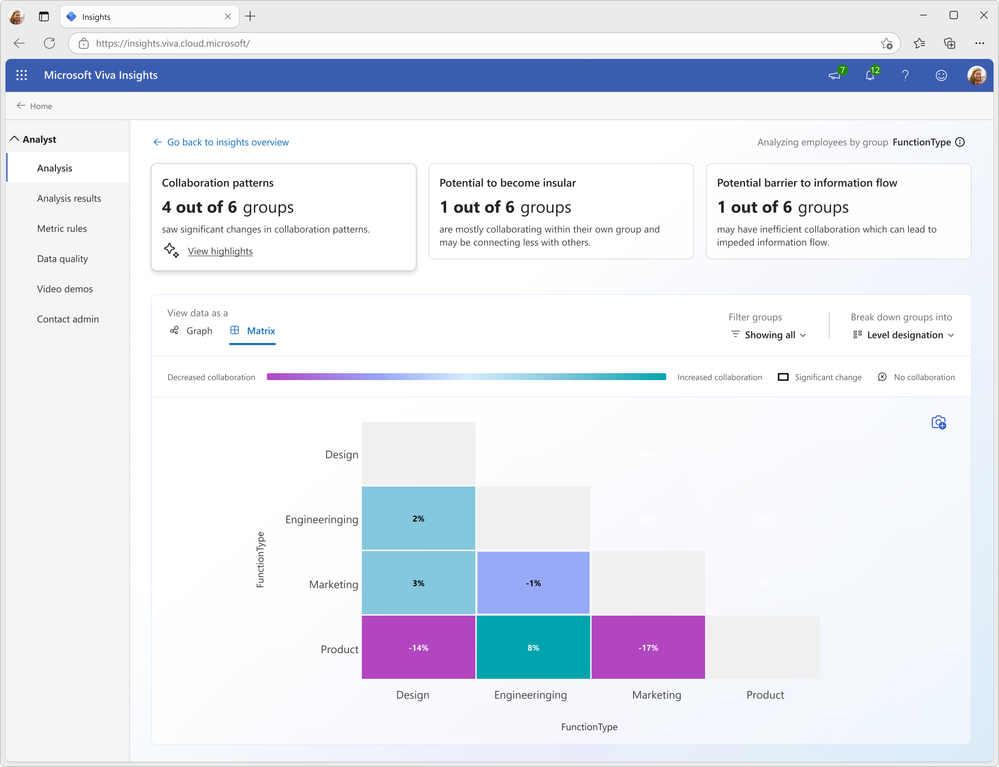Screen dimensions: 999x767
Task: Click the gray Product-Product diagonal cell
Action: click(x=763, y=647)
